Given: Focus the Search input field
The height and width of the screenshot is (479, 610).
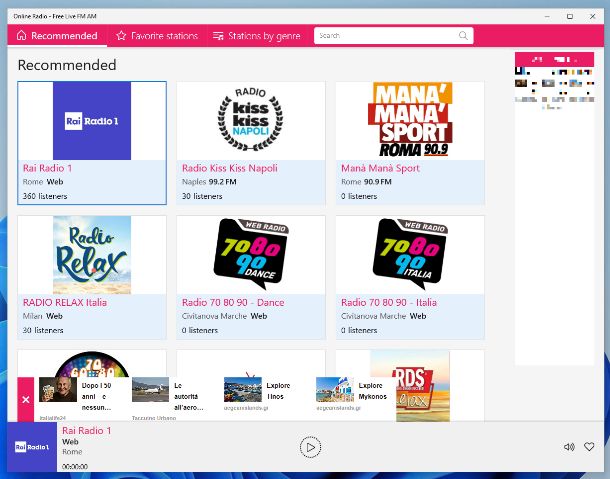Looking at the screenshot, I should click(x=393, y=36).
